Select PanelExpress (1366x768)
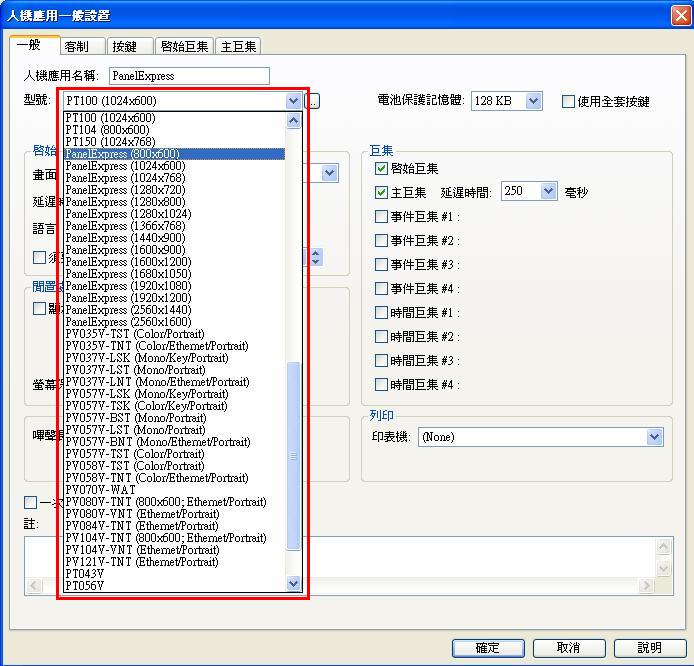The width and height of the screenshot is (694, 666). pyautogui.click(x=175, y=226)
